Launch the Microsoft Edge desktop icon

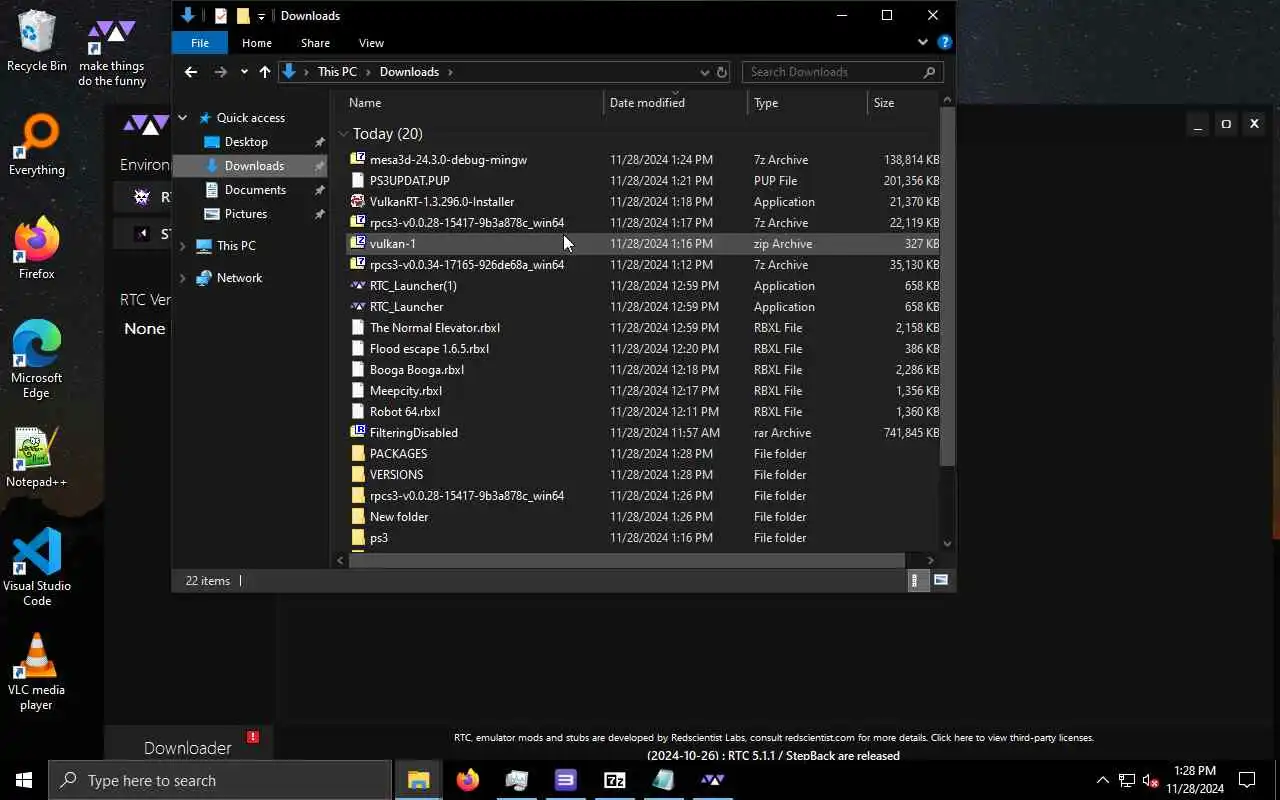click(37, 360)
